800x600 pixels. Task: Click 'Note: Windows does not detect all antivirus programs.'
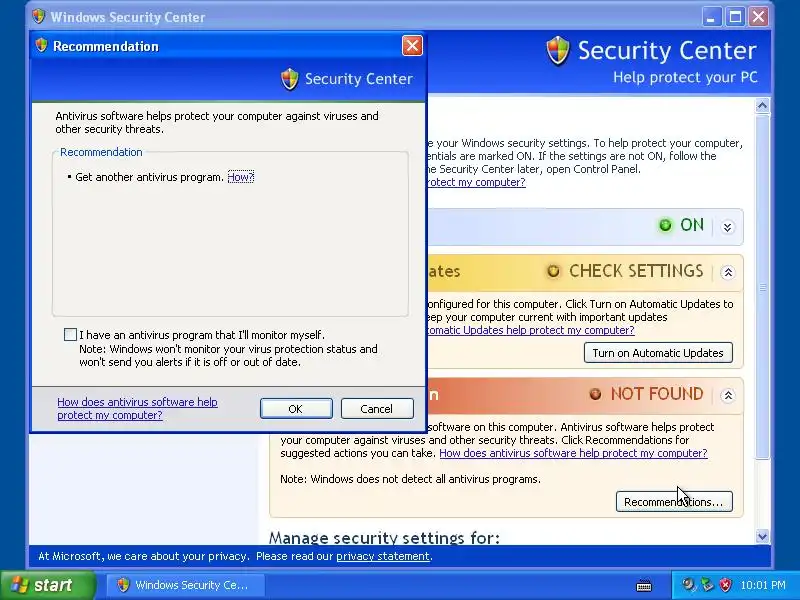click(x=410, y=479)
